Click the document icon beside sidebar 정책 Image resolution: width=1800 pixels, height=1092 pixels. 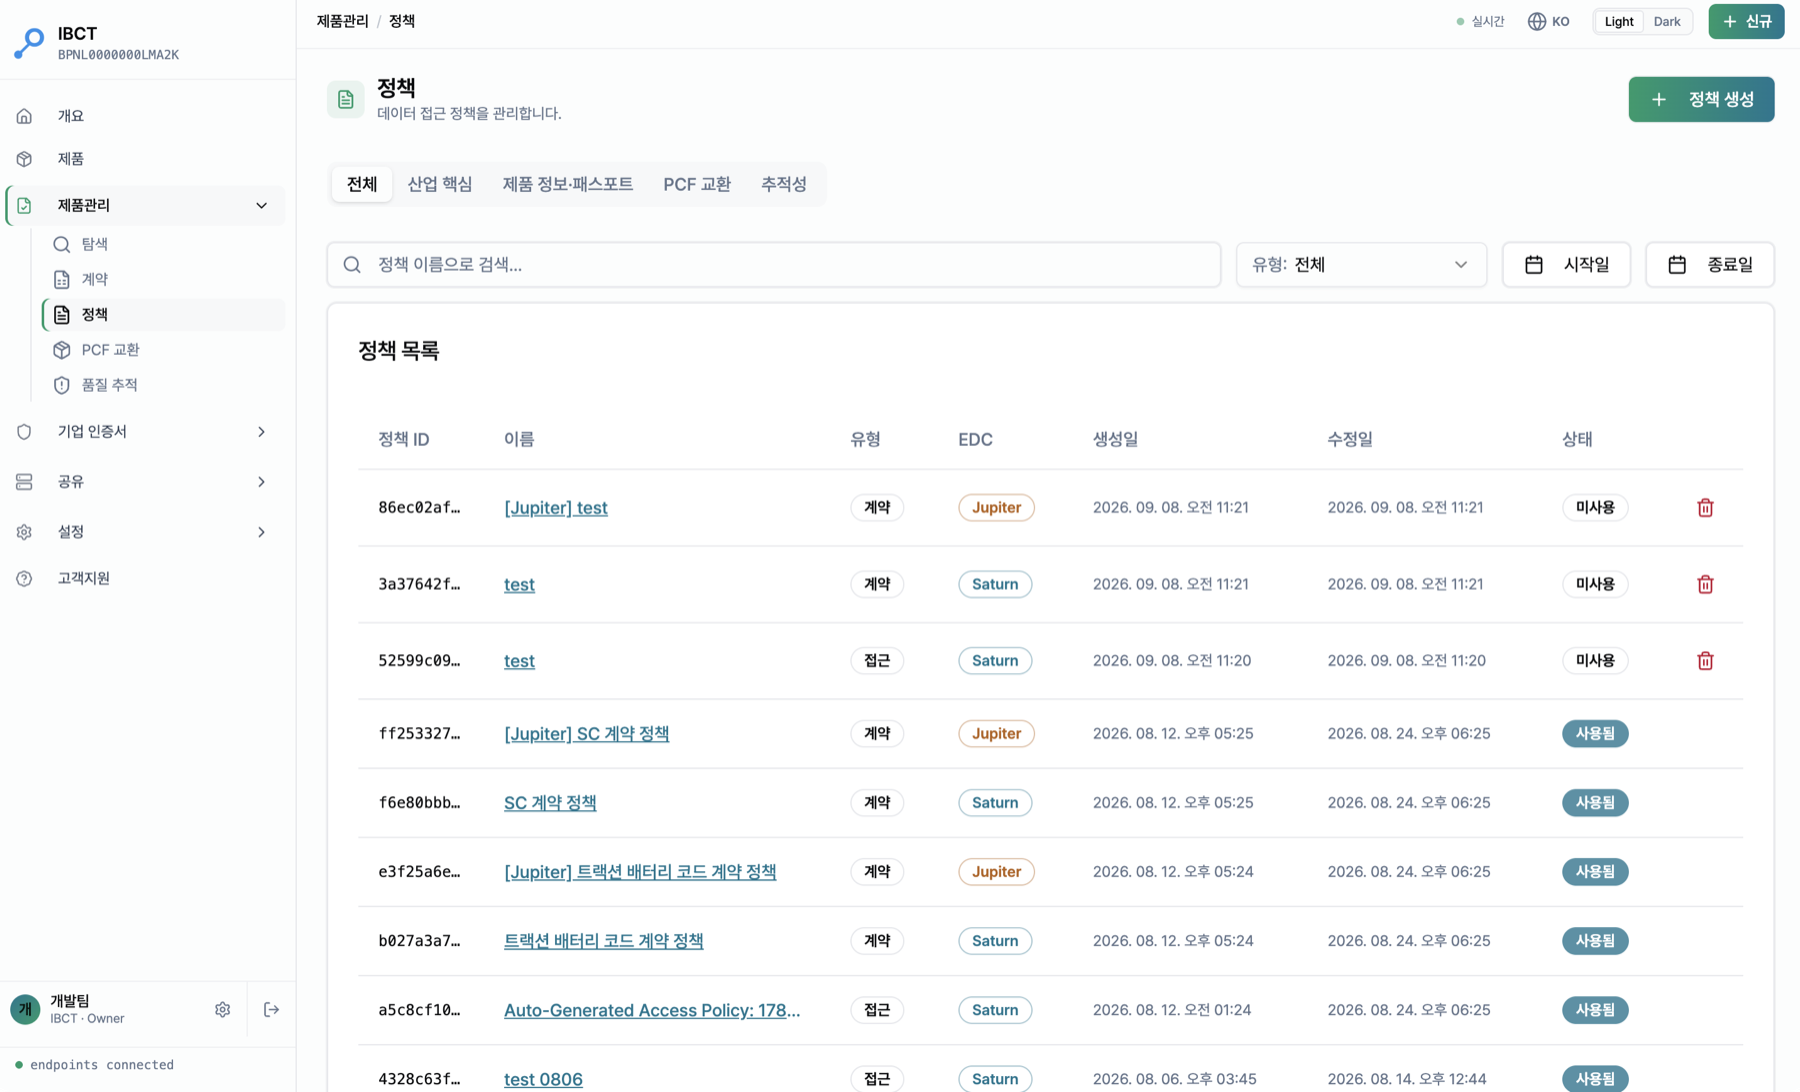click(x=62, y=314)
